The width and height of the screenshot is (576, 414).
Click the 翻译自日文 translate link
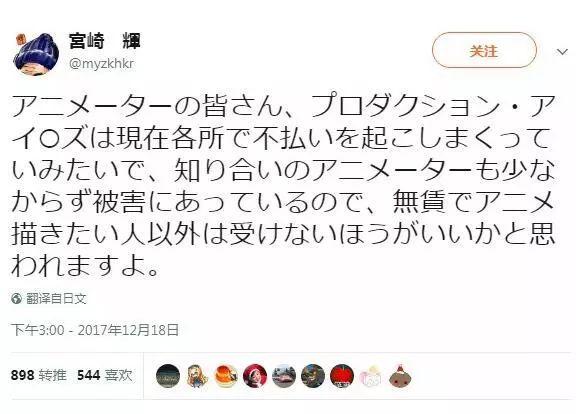click(x=56, y=298)
